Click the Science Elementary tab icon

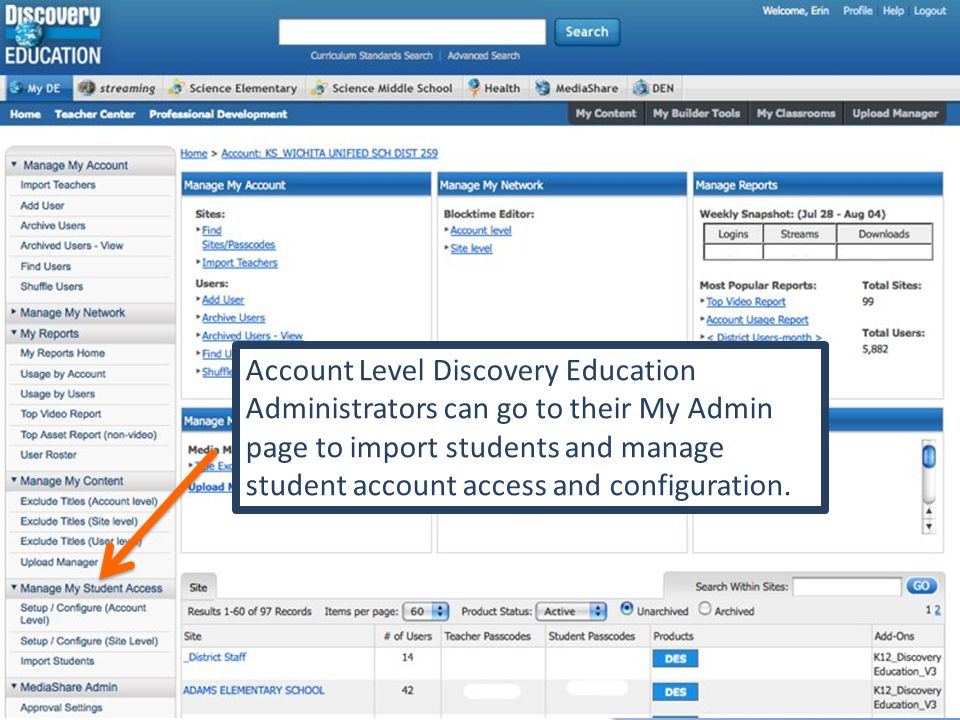click(x=176, y=88)
